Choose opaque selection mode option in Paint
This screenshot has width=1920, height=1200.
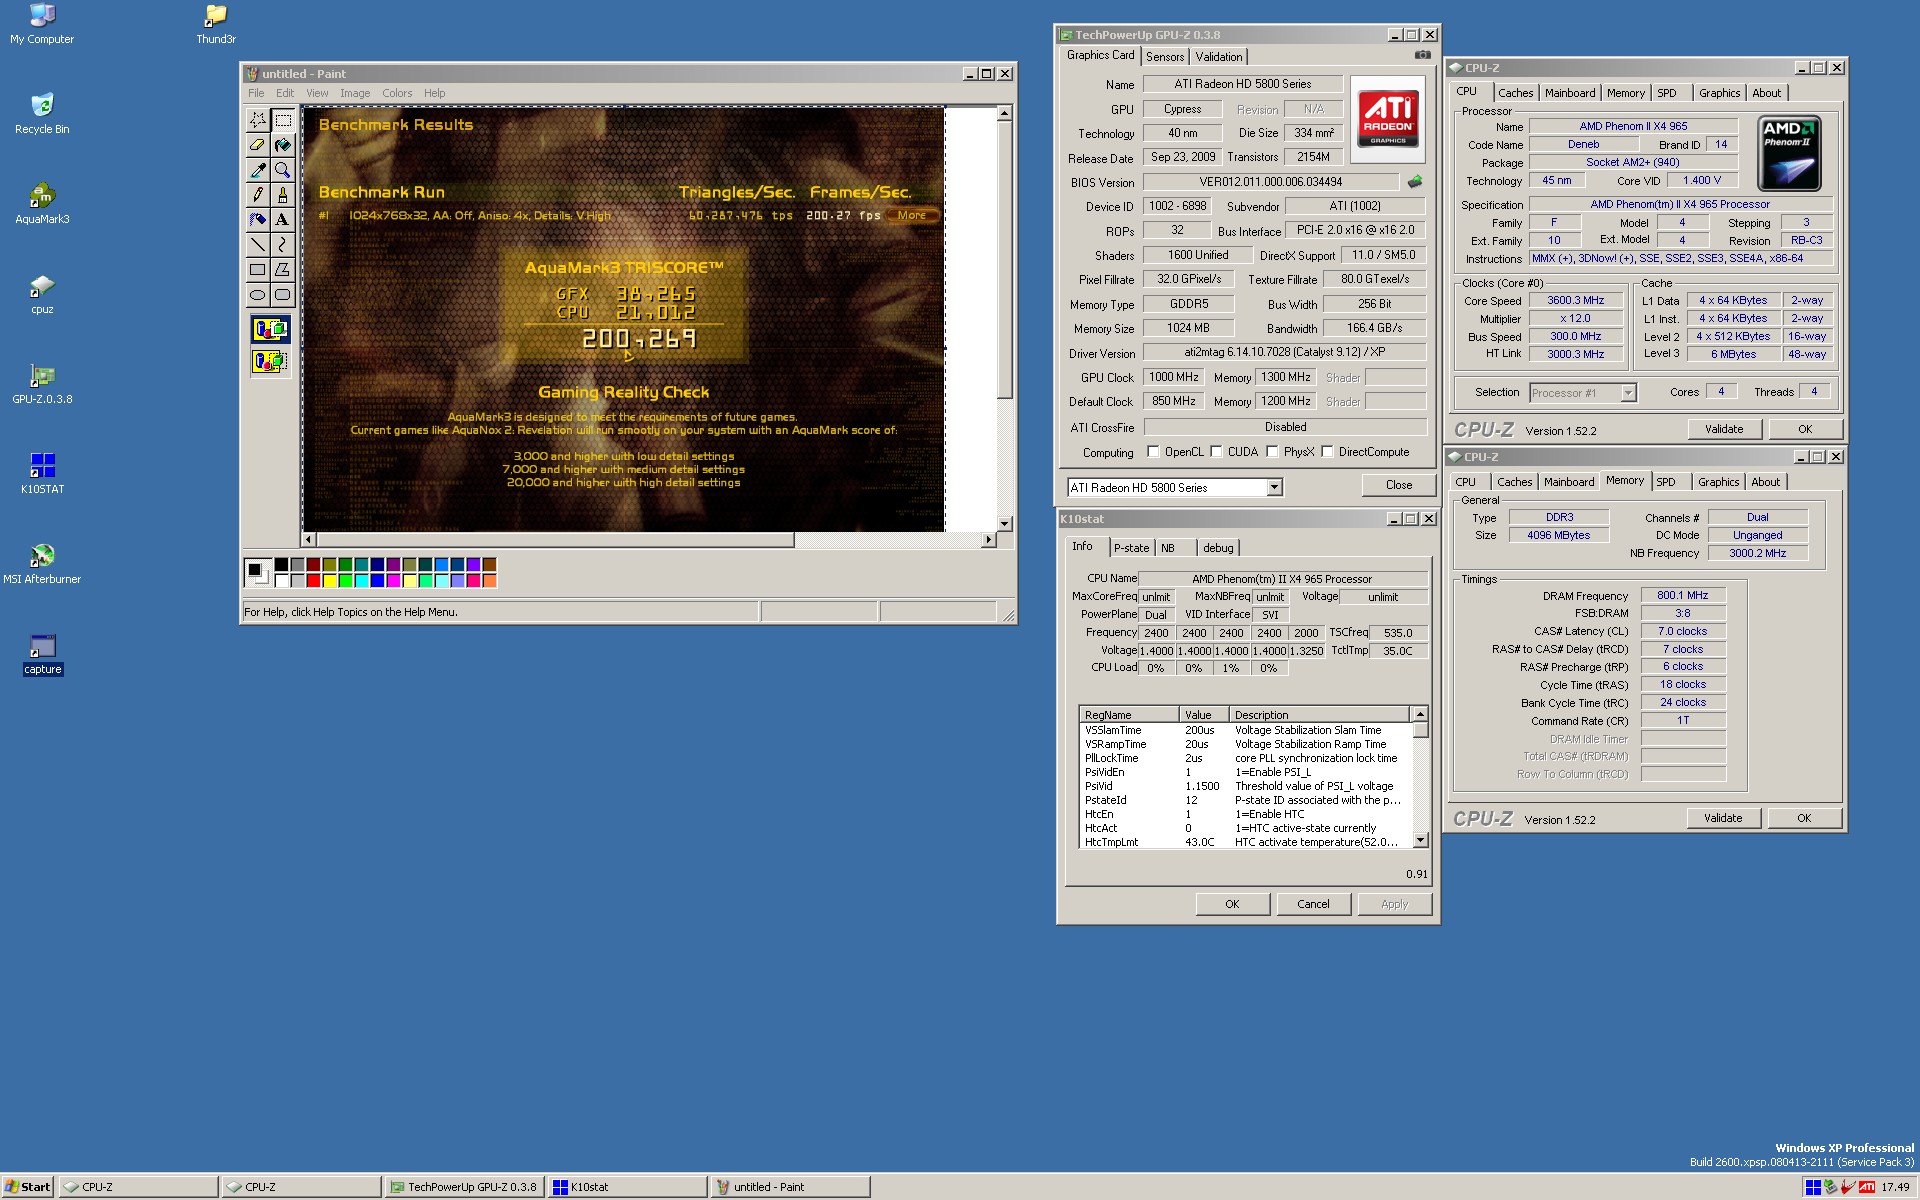[x=270, y=330]
